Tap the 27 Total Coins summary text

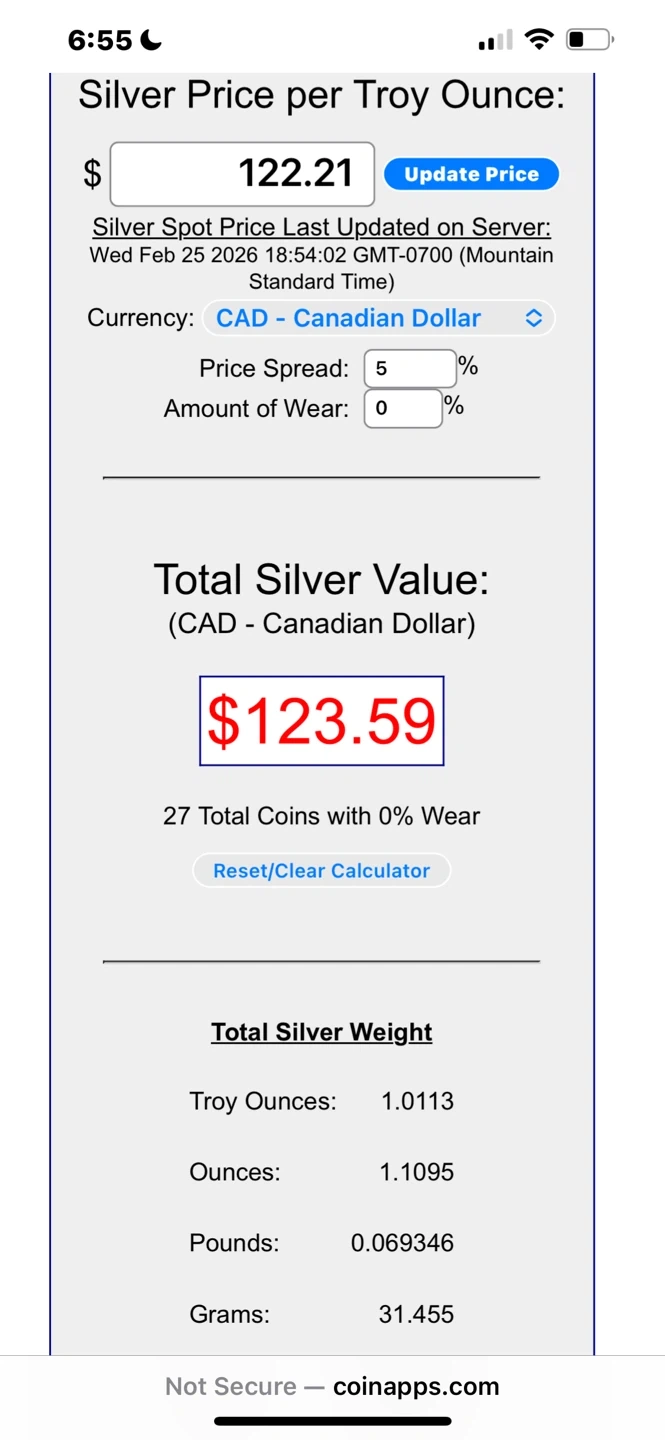(321, 816)
